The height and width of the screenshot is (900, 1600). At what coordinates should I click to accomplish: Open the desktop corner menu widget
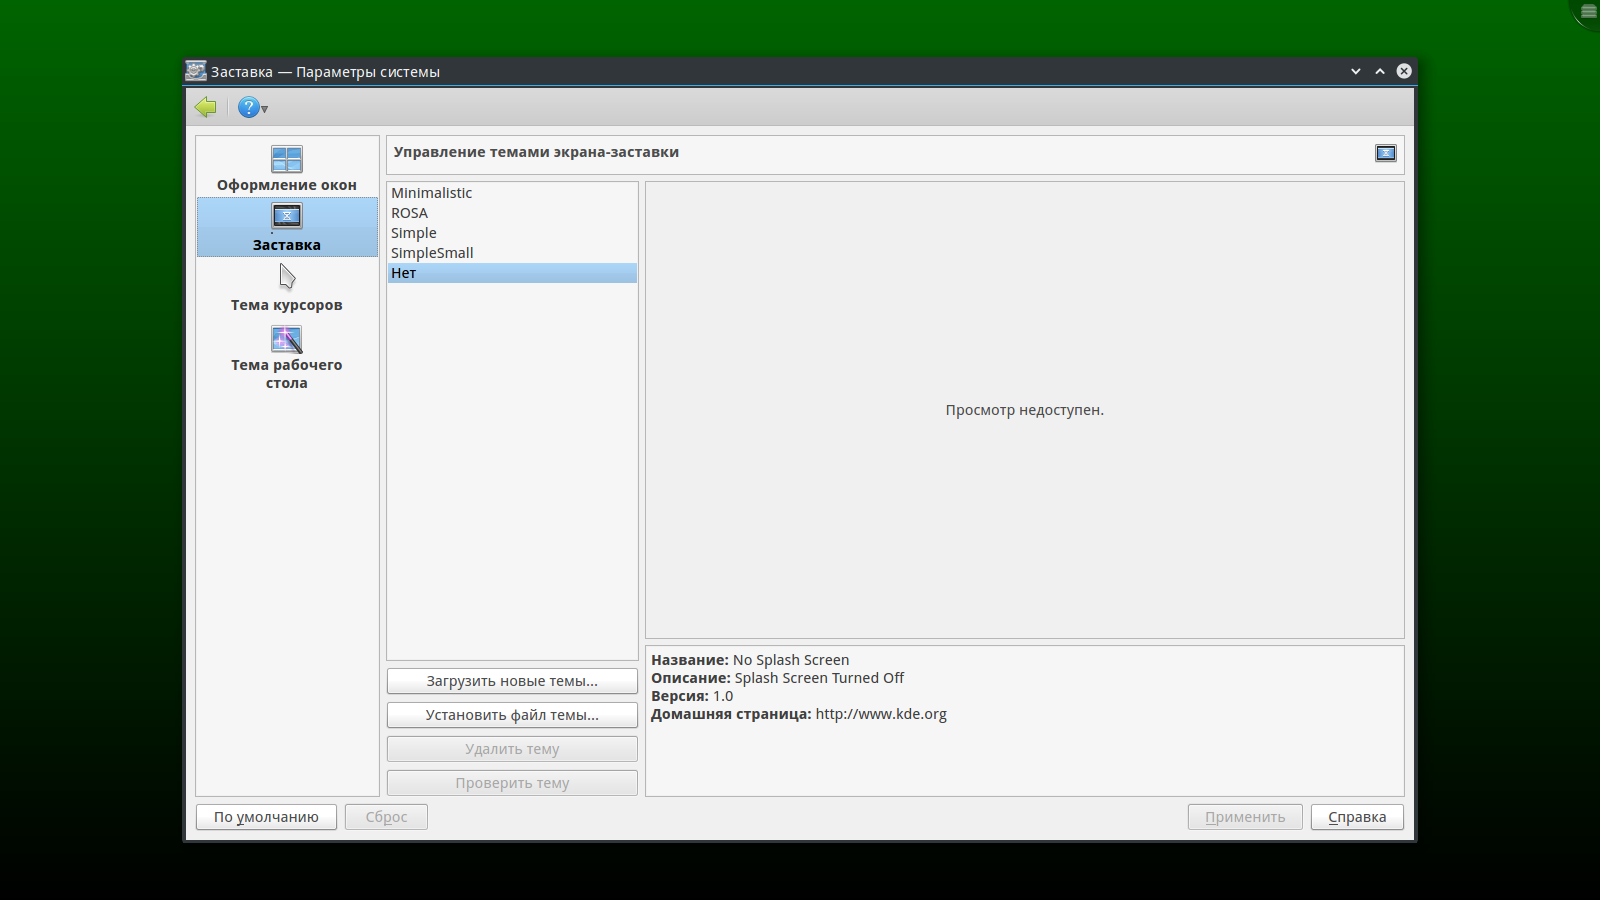coord(1588,12)
